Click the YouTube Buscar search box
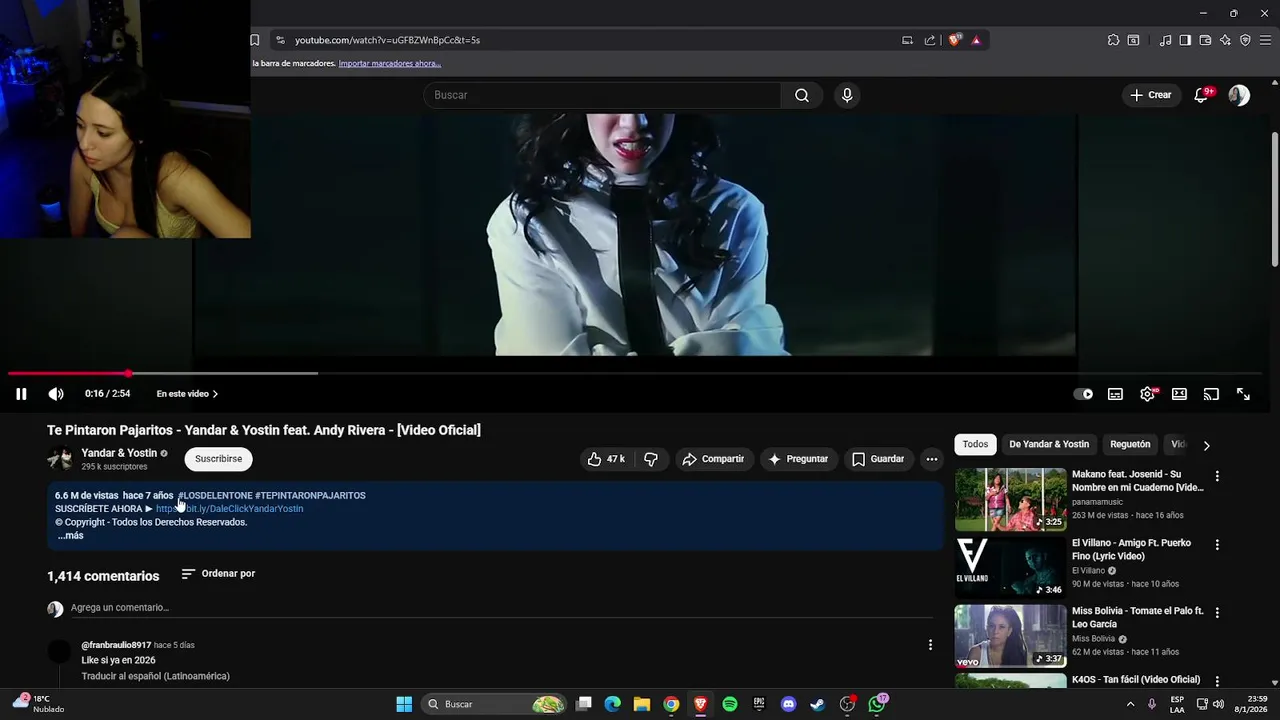The width and height of the screenshot is (1280, 720). point(602,95)
